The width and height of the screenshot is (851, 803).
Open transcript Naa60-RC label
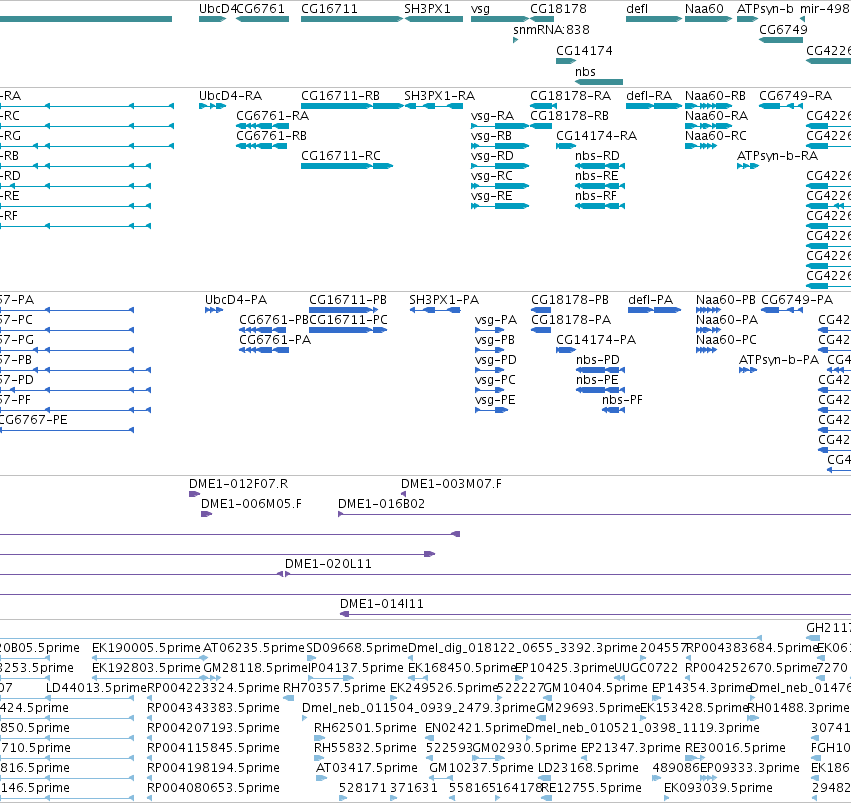[716, 136]
